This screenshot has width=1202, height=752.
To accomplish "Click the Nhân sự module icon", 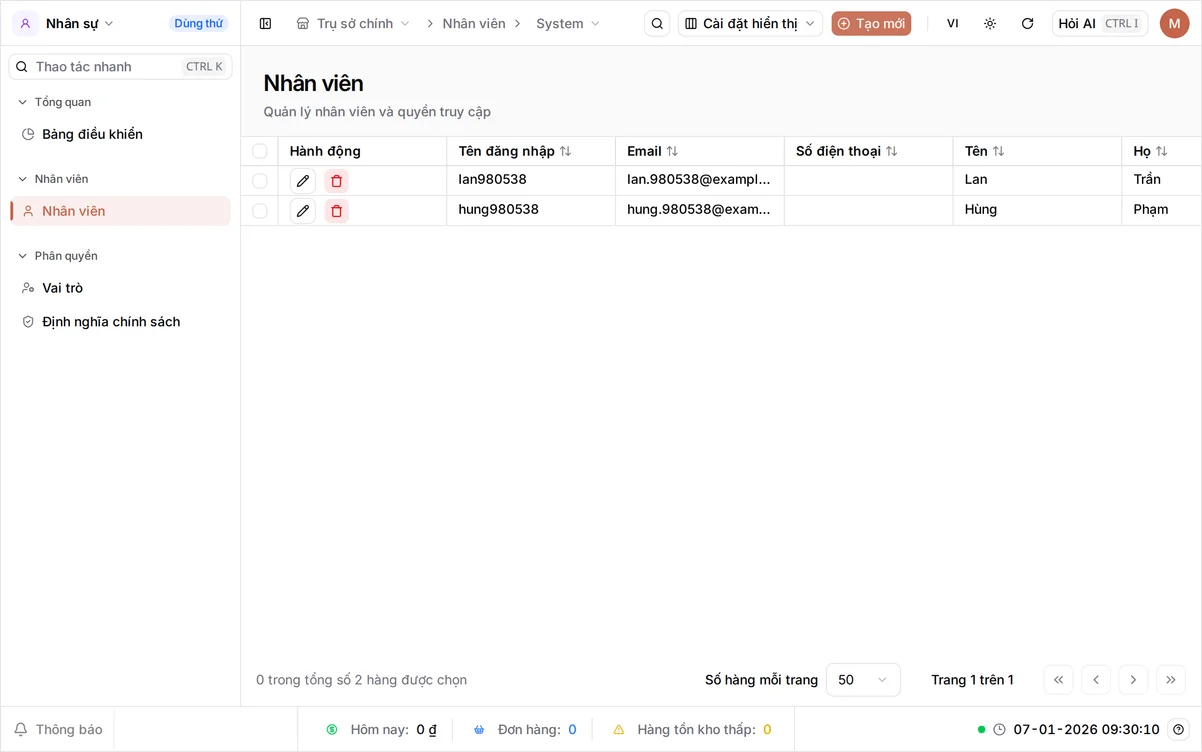I will click(26, 23).
